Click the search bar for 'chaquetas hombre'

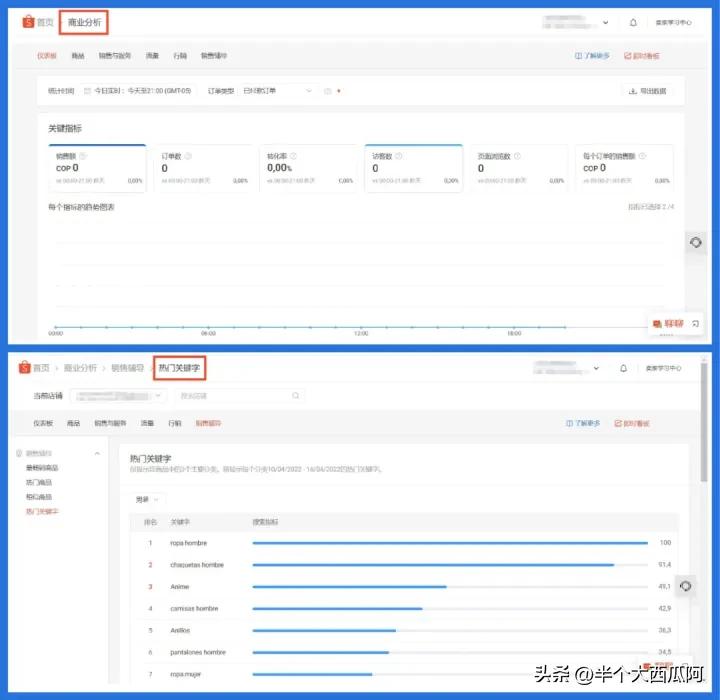pos(450,565)
